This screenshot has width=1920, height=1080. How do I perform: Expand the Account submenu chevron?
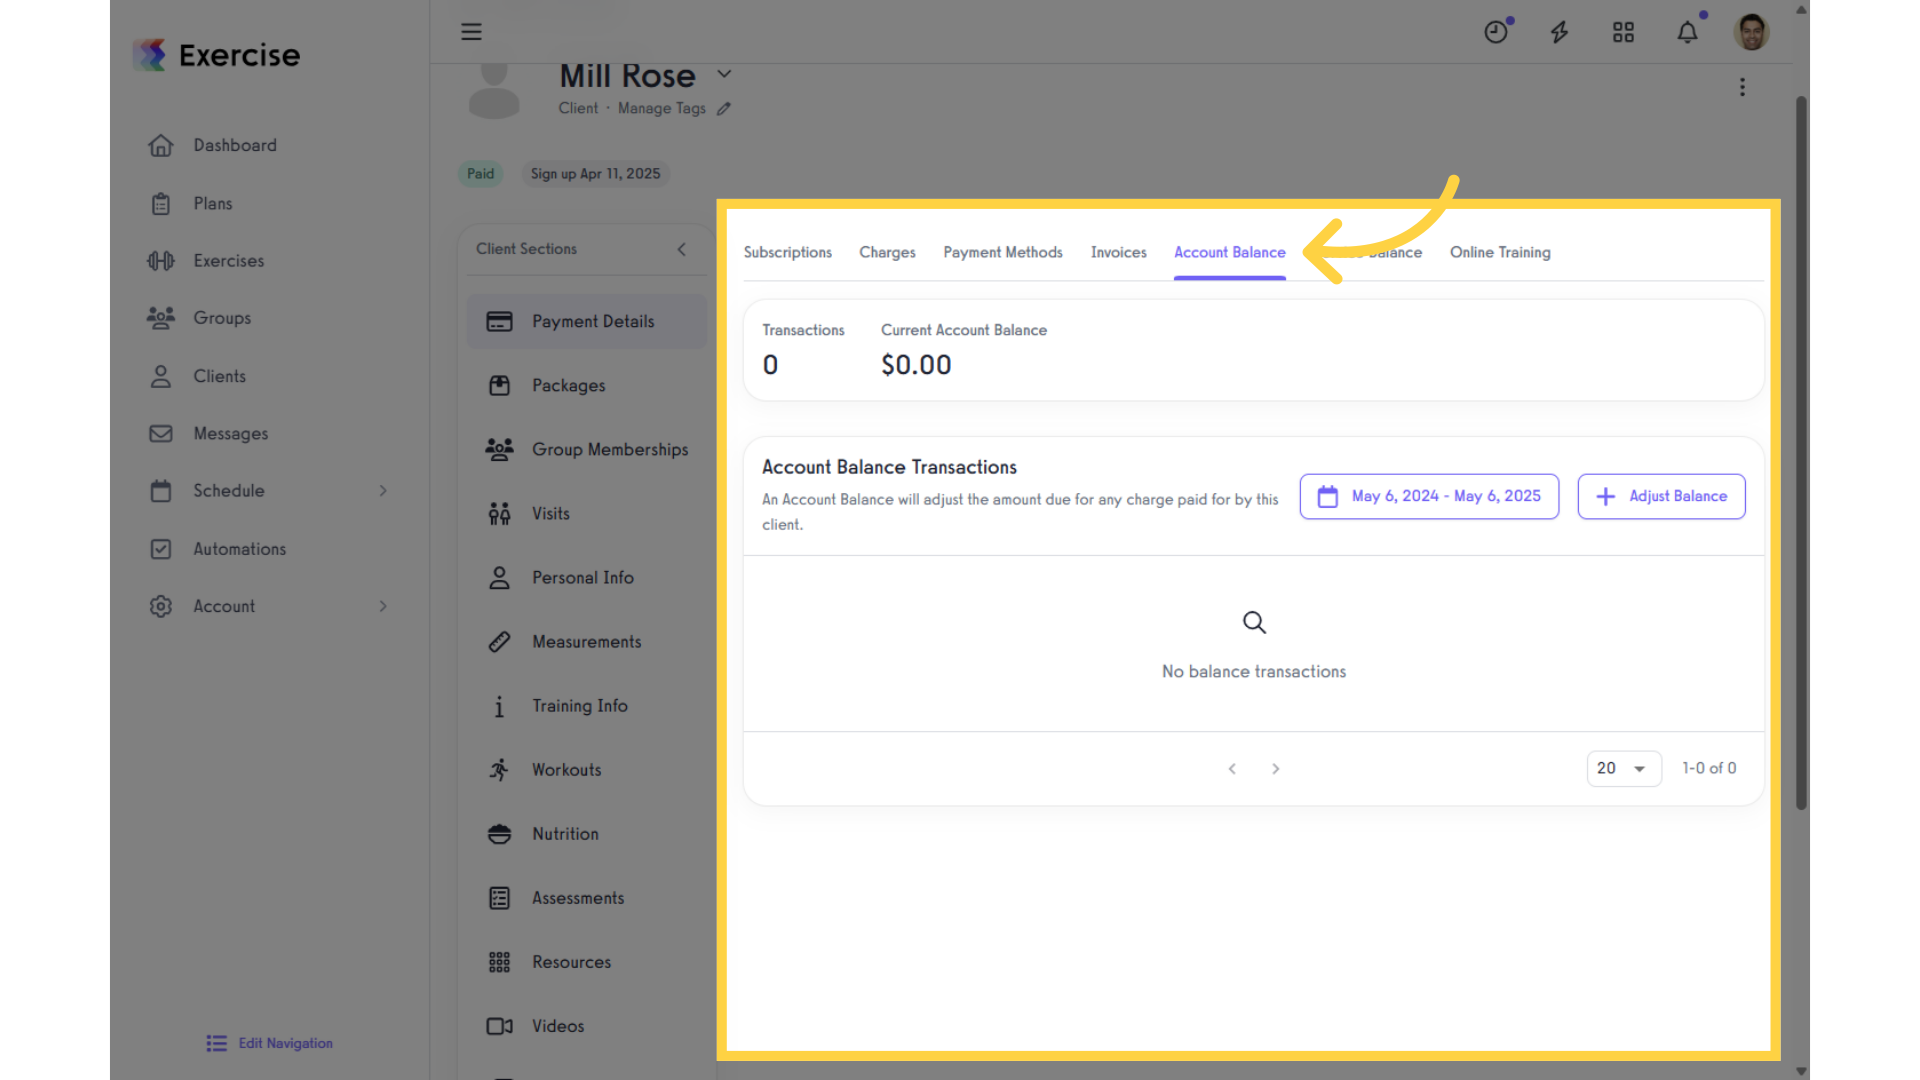click(x=383, y=606)
